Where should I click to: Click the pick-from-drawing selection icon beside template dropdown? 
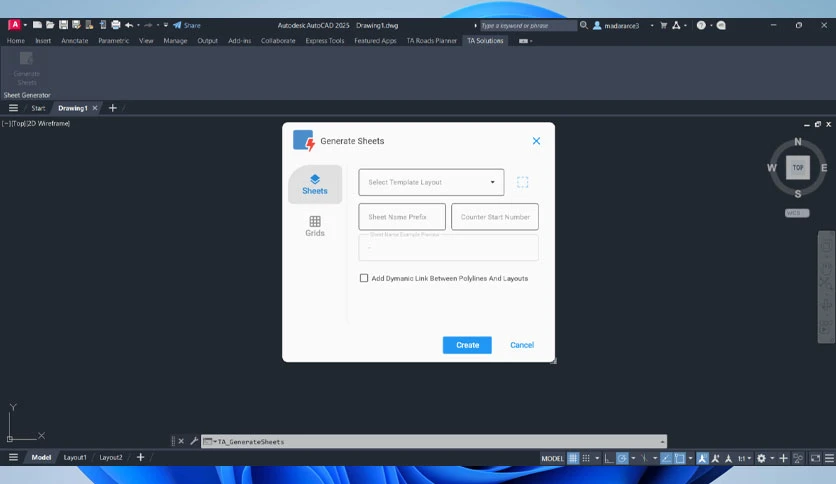point(522,182)
